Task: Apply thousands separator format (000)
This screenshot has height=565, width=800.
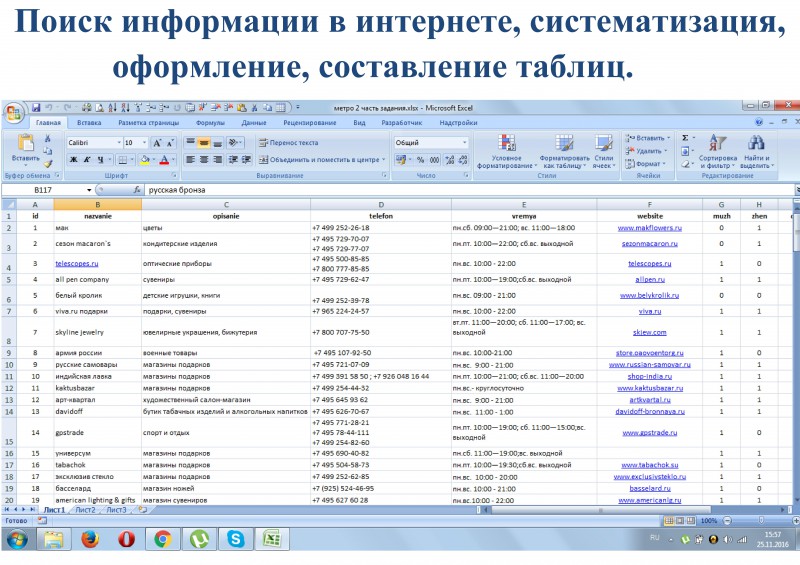Action: click(434, 160)
